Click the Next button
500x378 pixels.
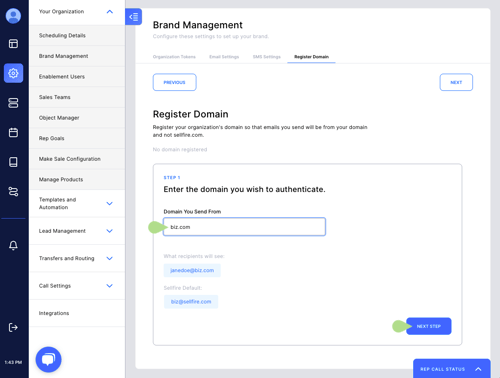(x=456, y=82)
